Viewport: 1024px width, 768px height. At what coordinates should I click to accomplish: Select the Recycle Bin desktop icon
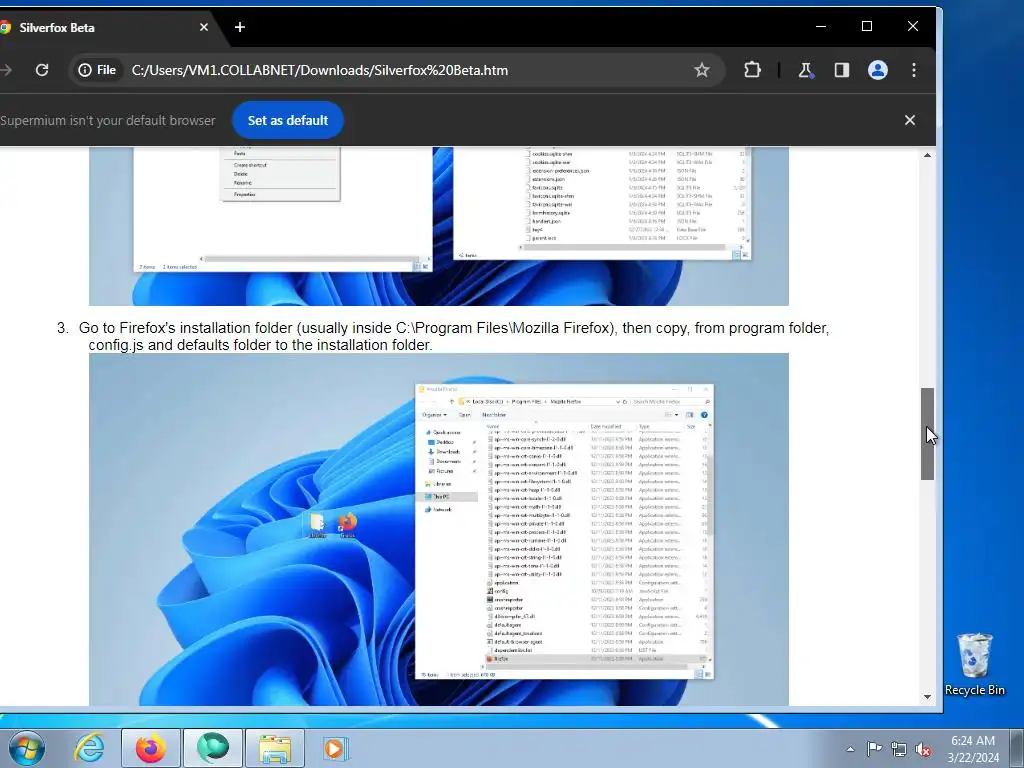974,664
